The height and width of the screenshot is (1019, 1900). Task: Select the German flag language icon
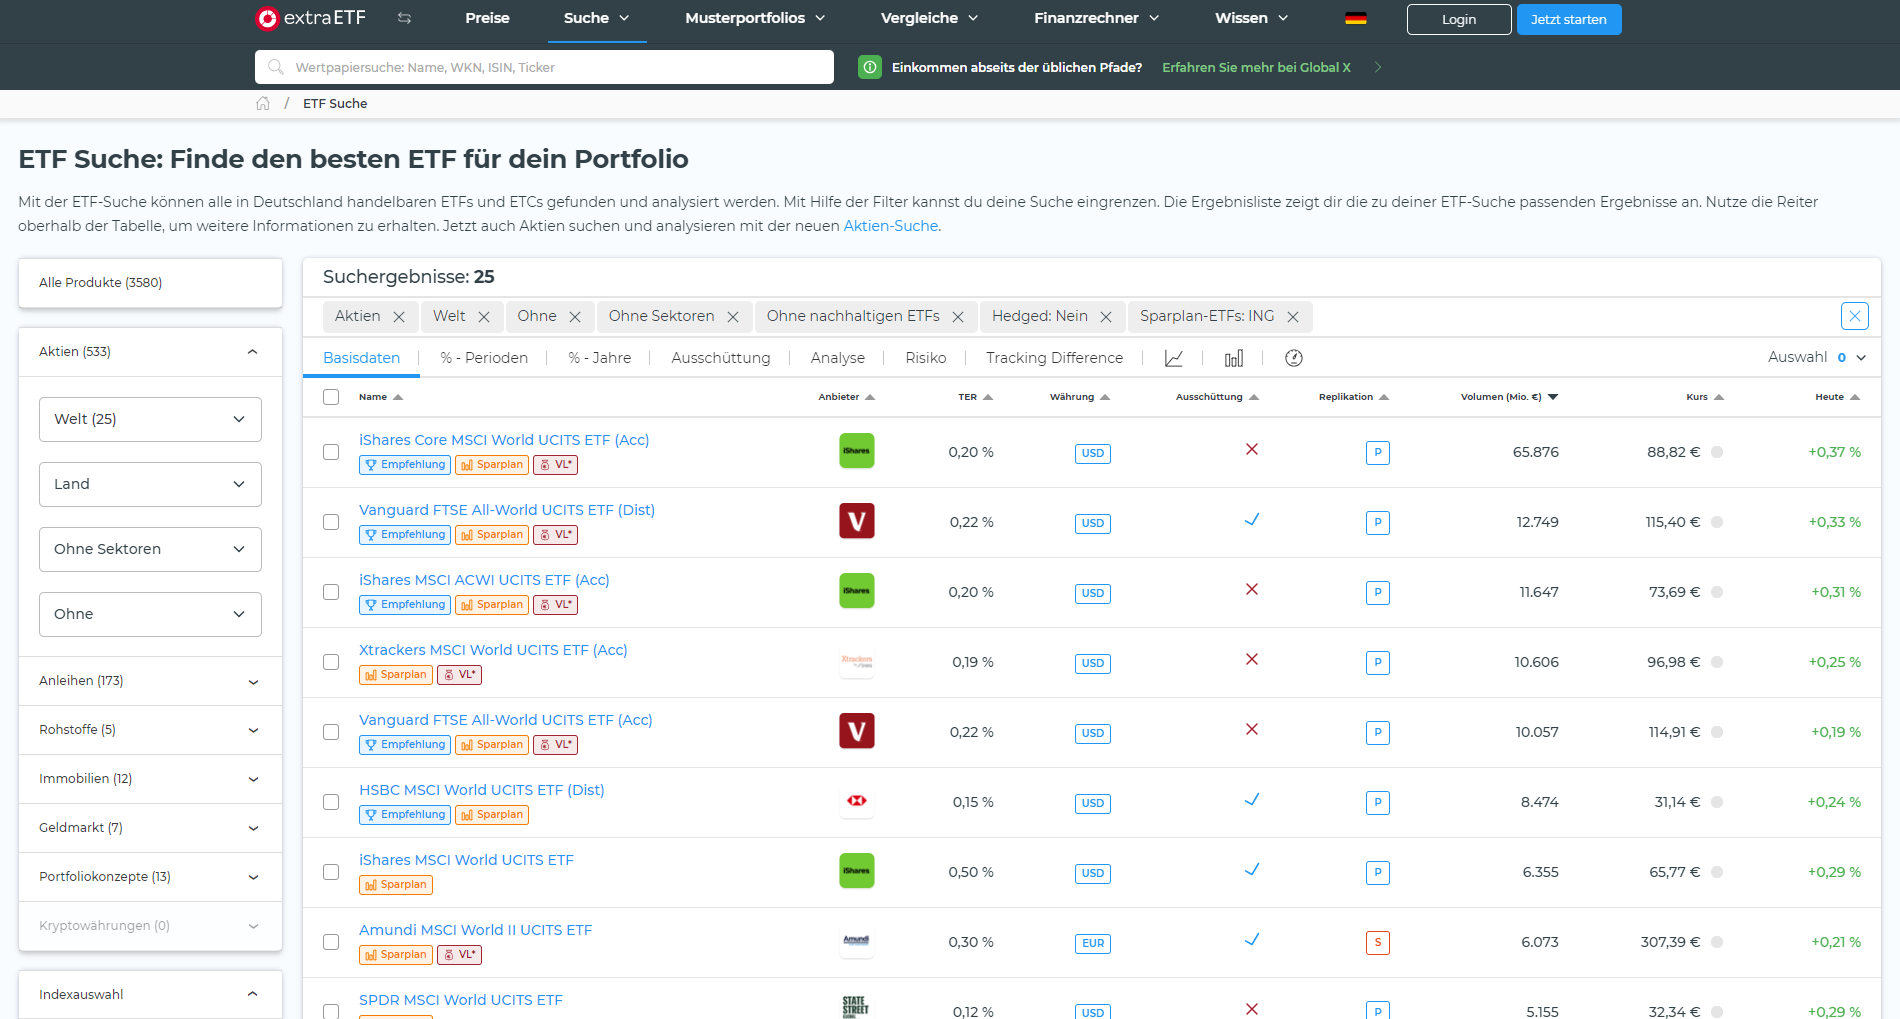[x=1355, y=18]
